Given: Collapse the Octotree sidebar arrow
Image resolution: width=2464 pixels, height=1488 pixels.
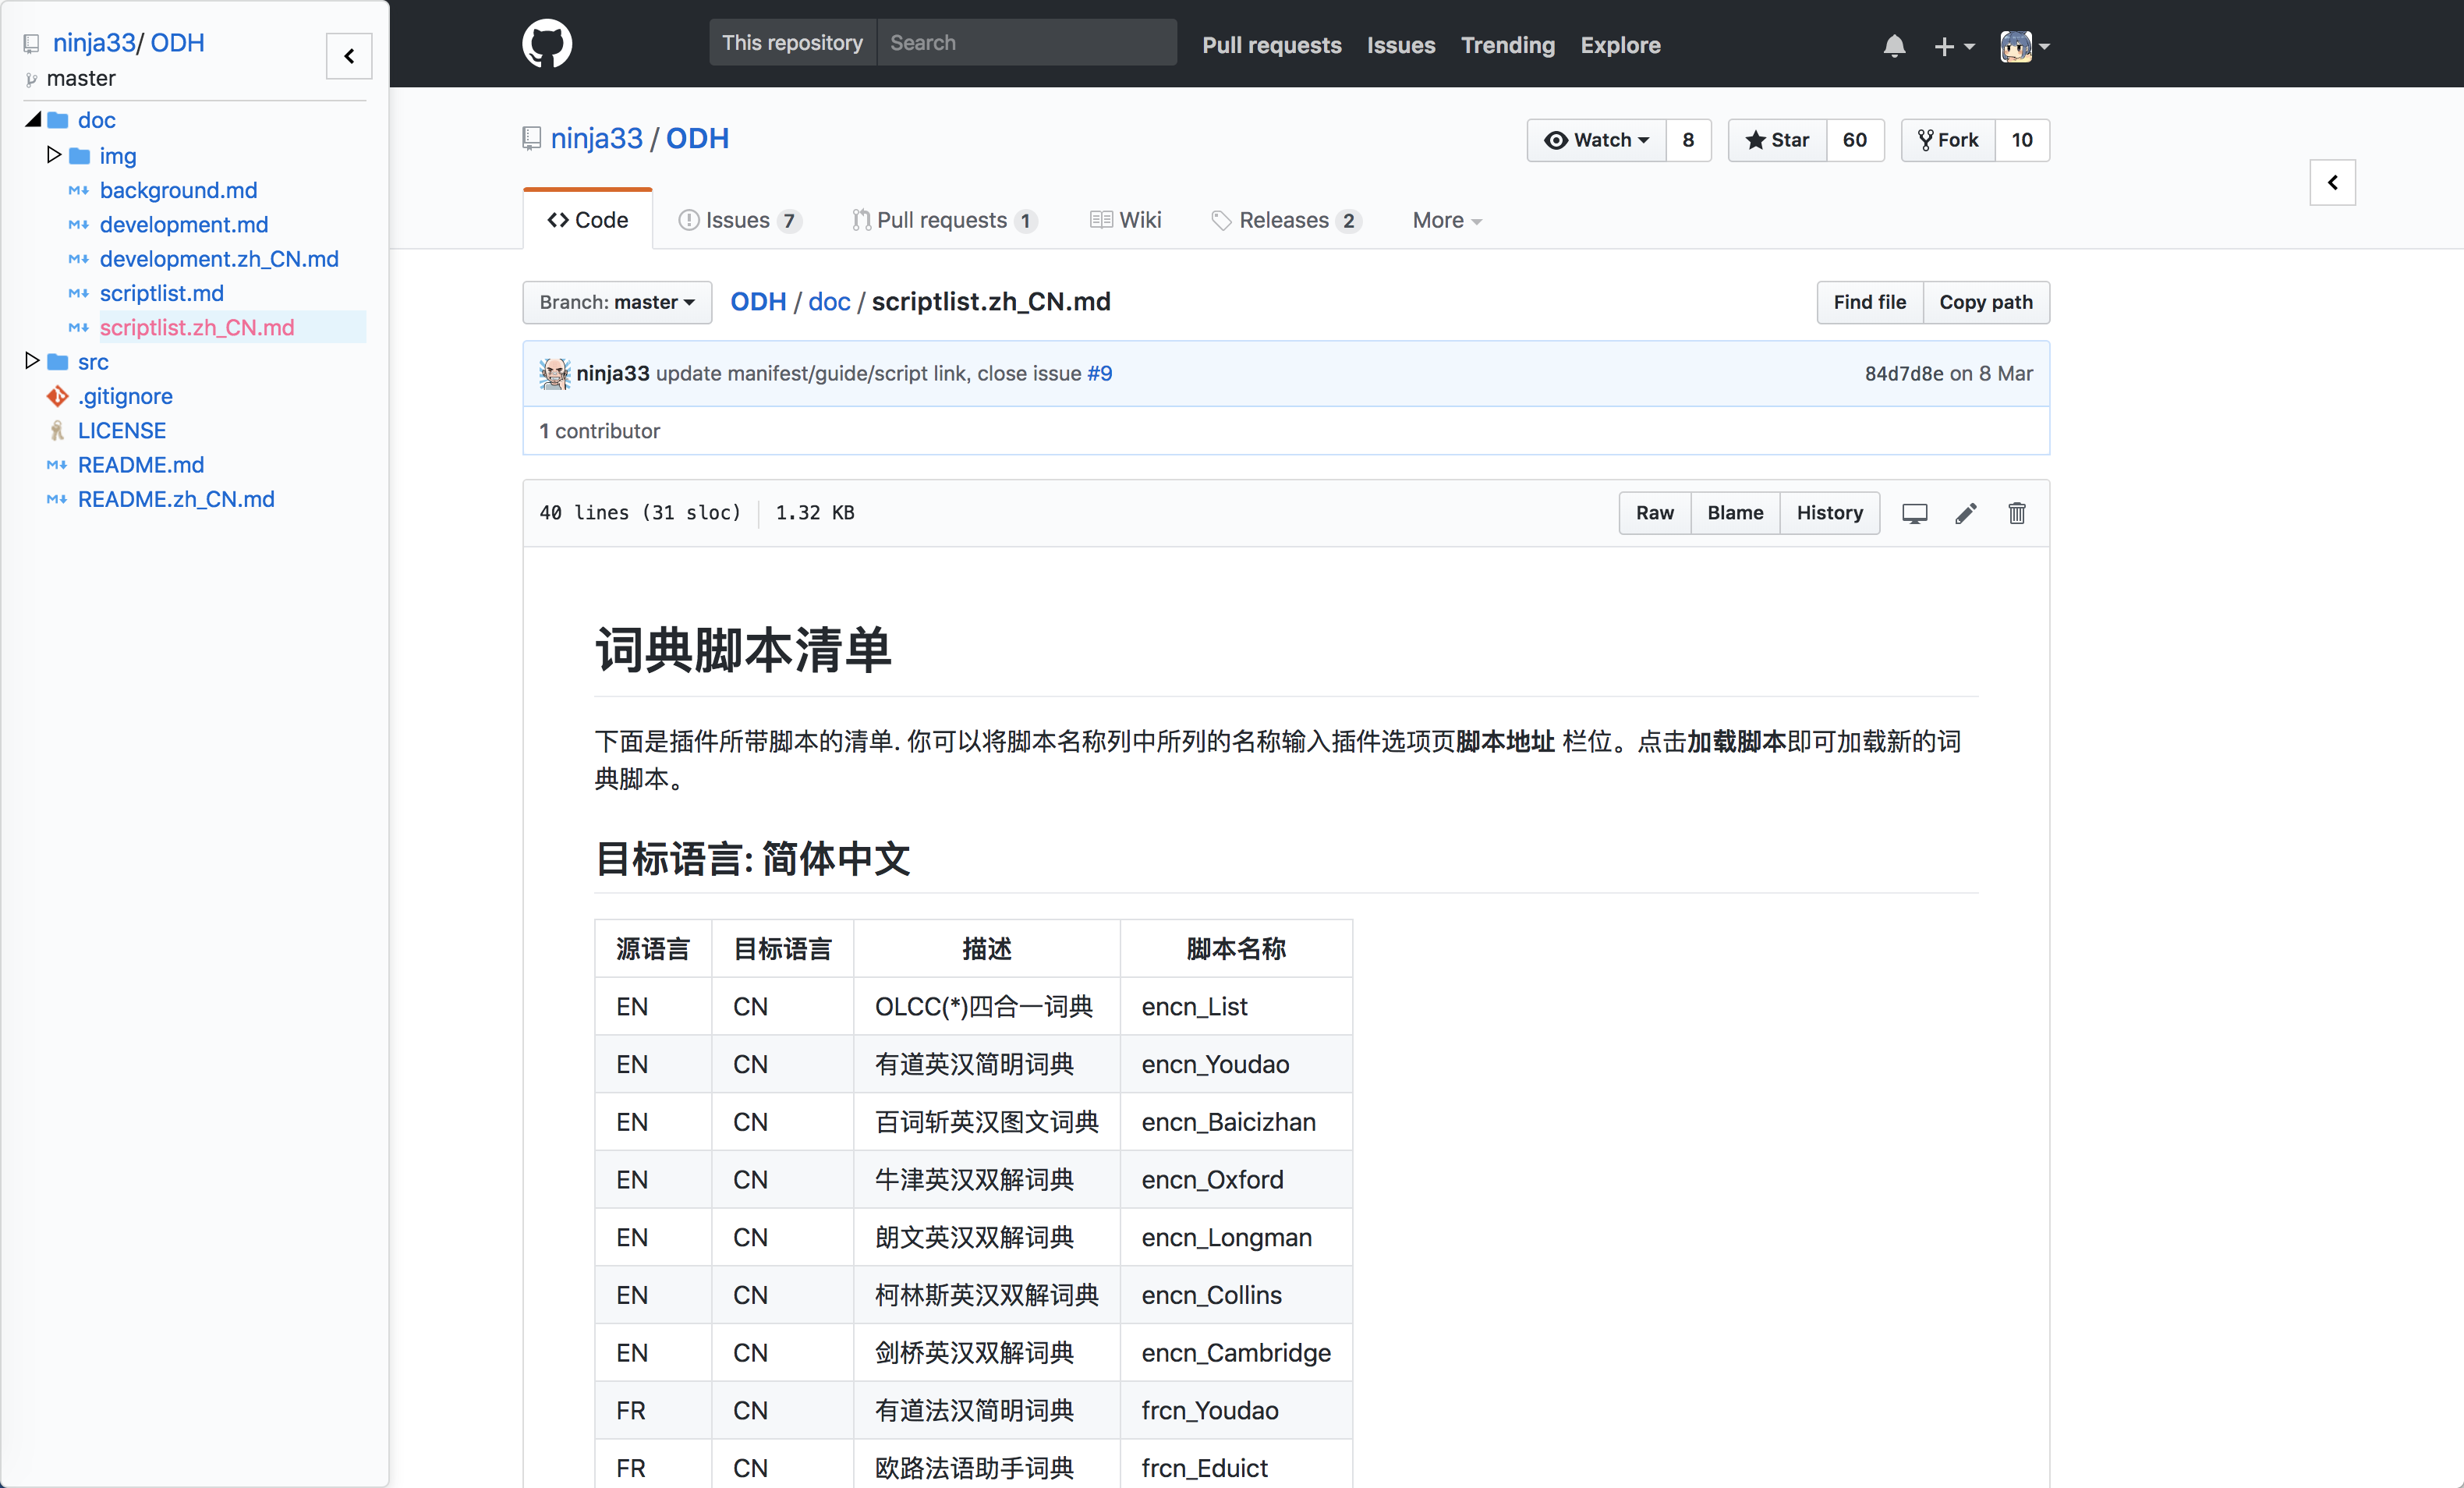Looking at the screenshot, I should pos(349,56).
